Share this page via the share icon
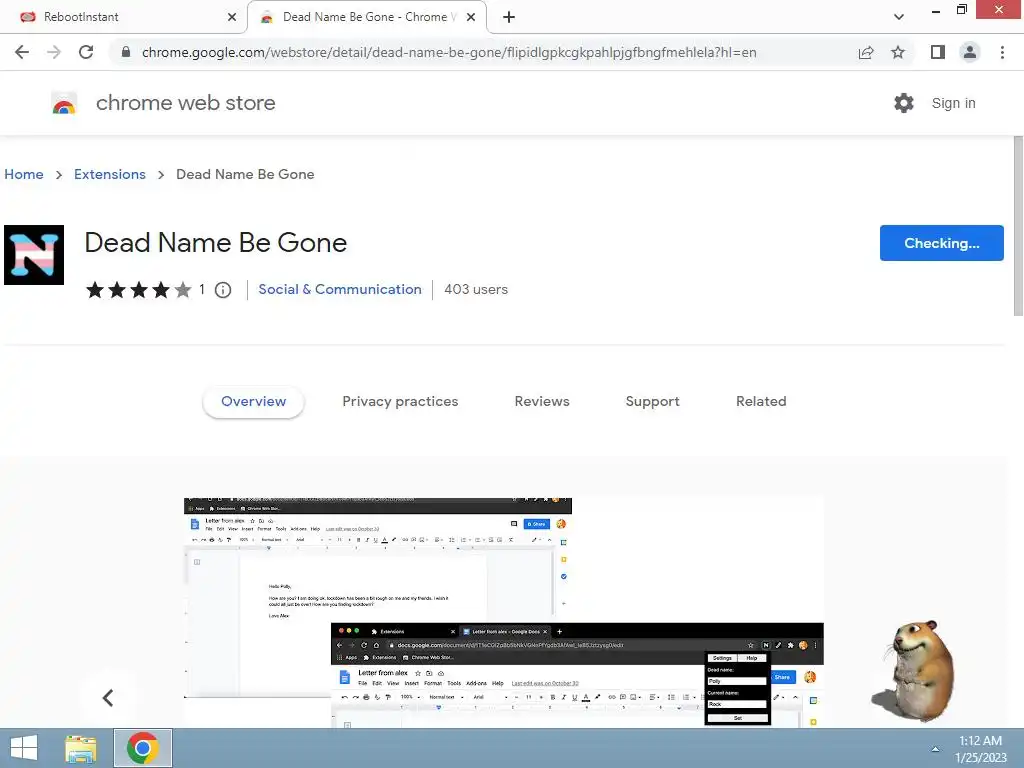This screenshot has height=768, width=1024. pyautogui.click(x=866, y=52)
